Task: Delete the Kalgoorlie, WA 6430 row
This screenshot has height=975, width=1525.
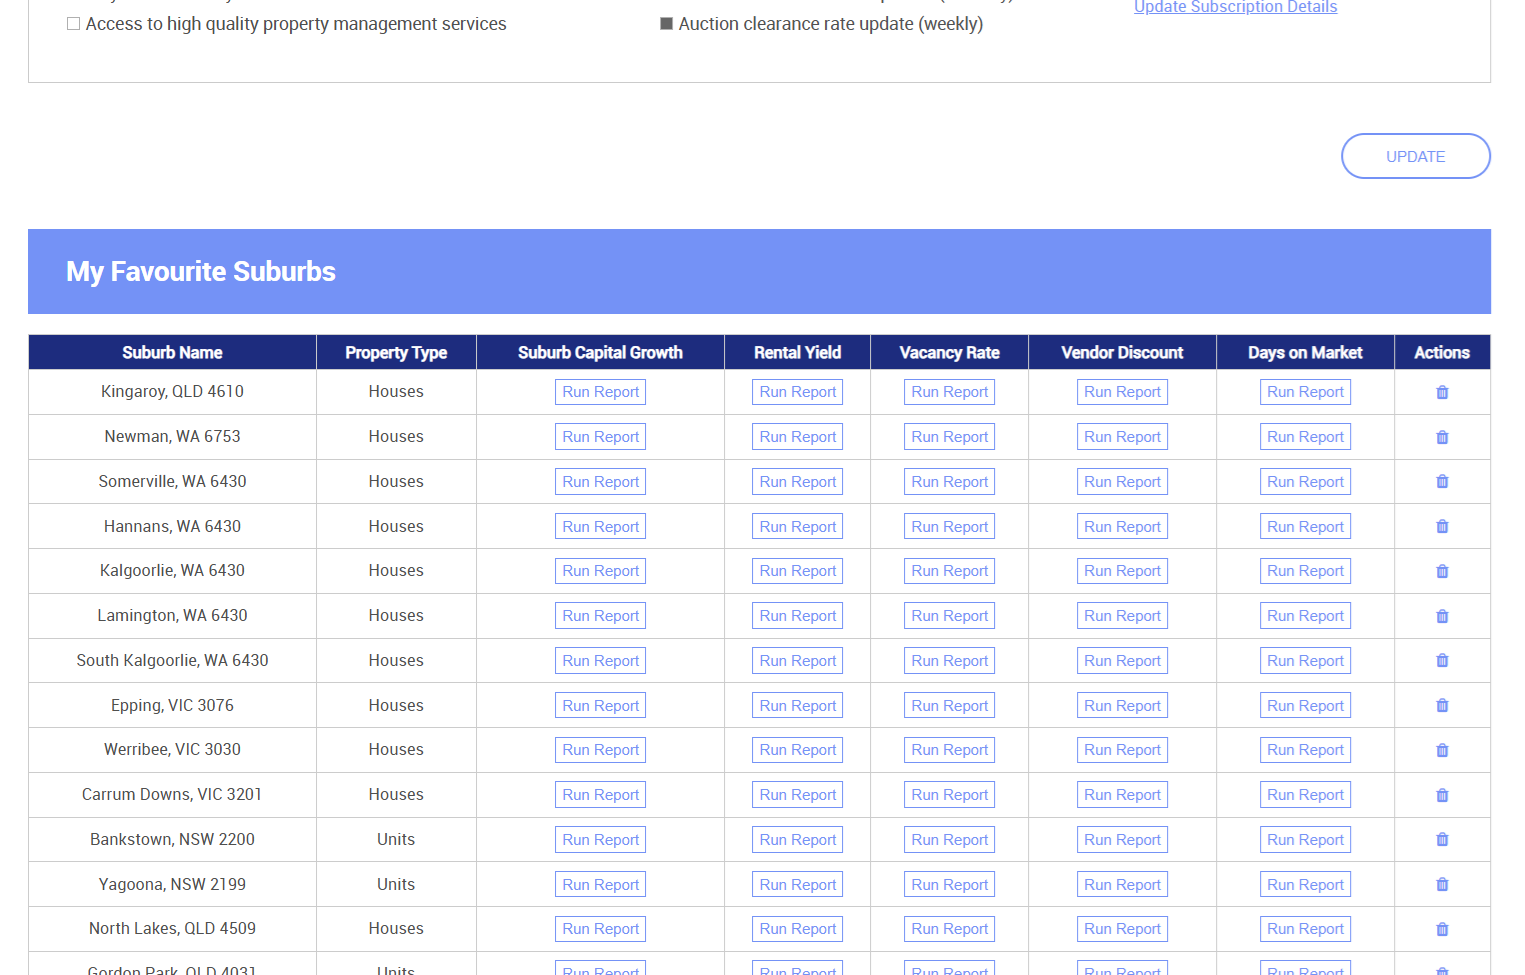Action: [1441, 571]
